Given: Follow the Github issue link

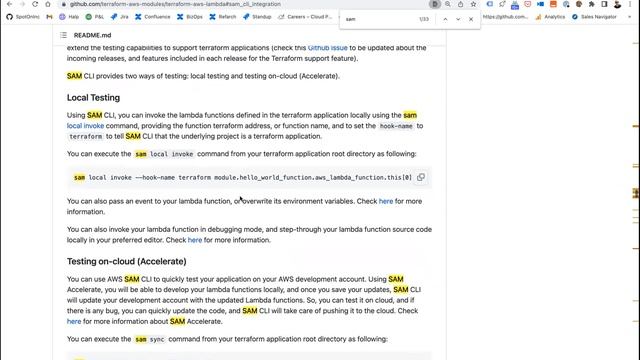Looking at the screenshot, I should coord(328,48).
